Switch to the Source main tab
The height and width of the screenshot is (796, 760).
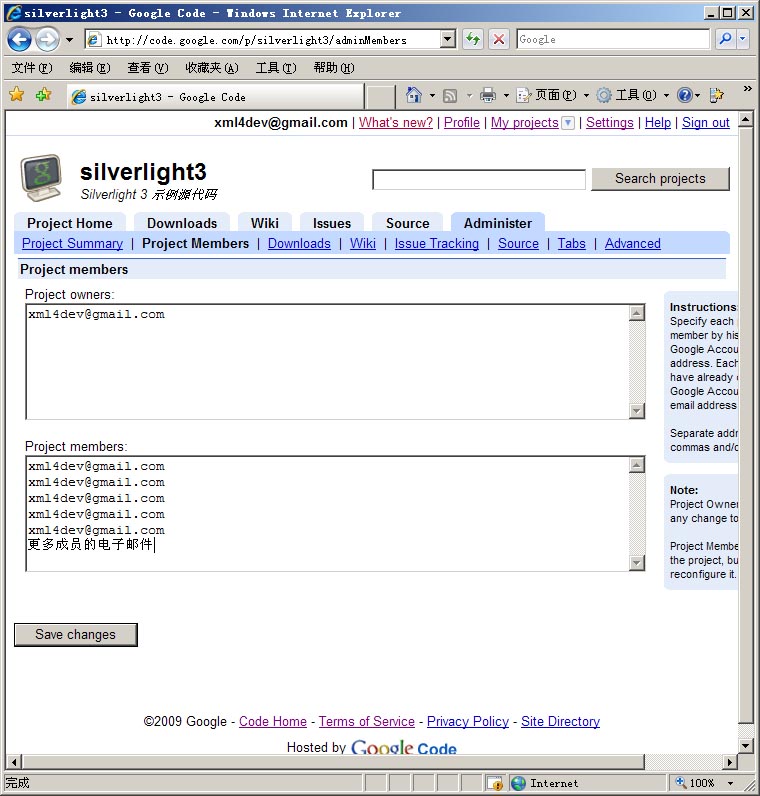[407, 223]
